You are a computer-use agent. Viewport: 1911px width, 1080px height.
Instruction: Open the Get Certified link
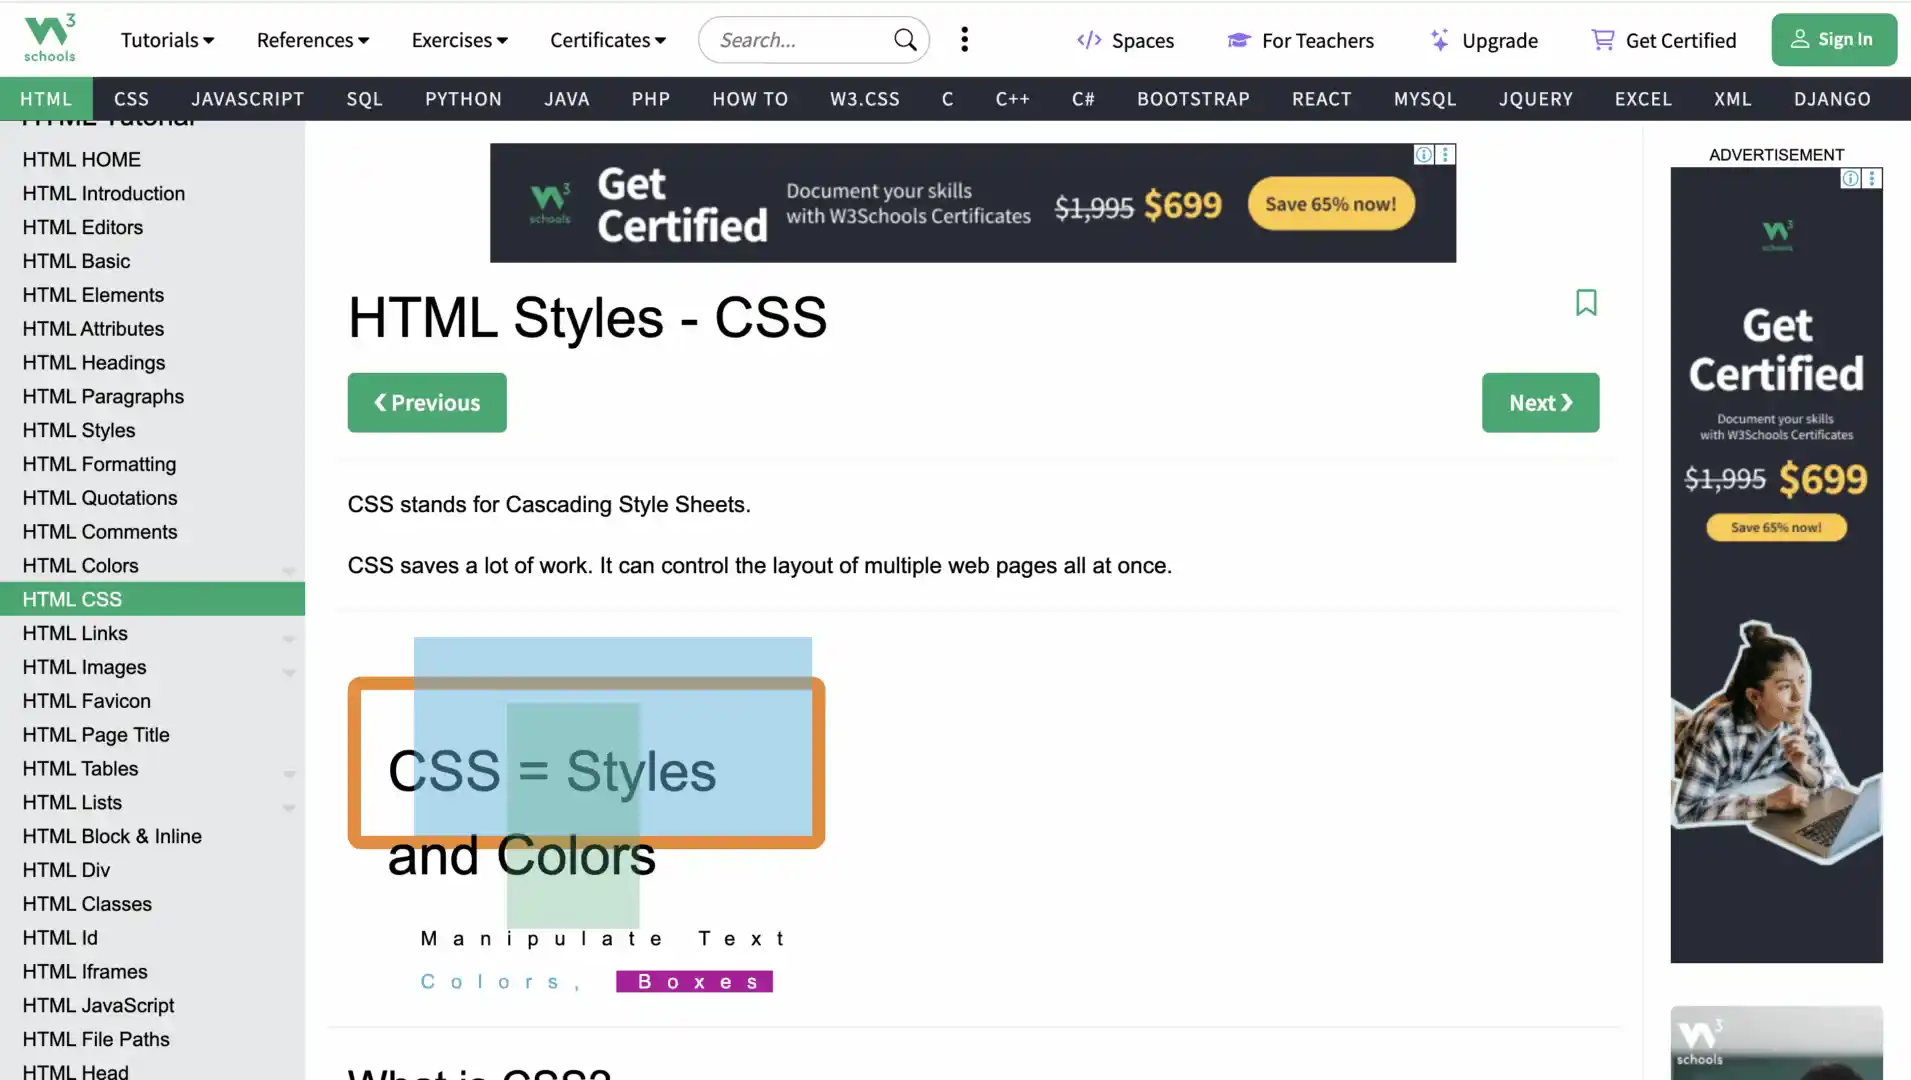tap(1664, 40)
